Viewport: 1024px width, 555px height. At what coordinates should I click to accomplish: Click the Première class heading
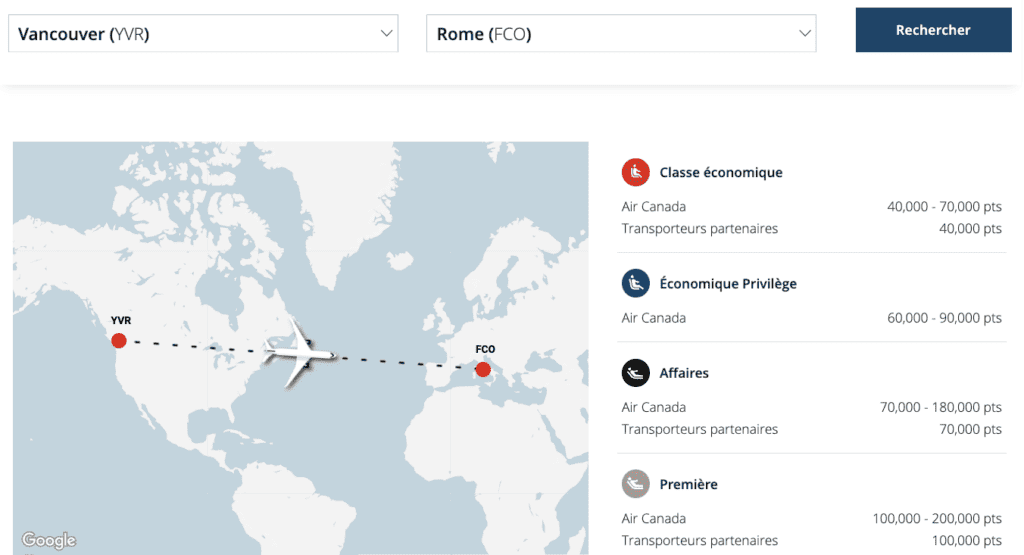tap(689, 484)
